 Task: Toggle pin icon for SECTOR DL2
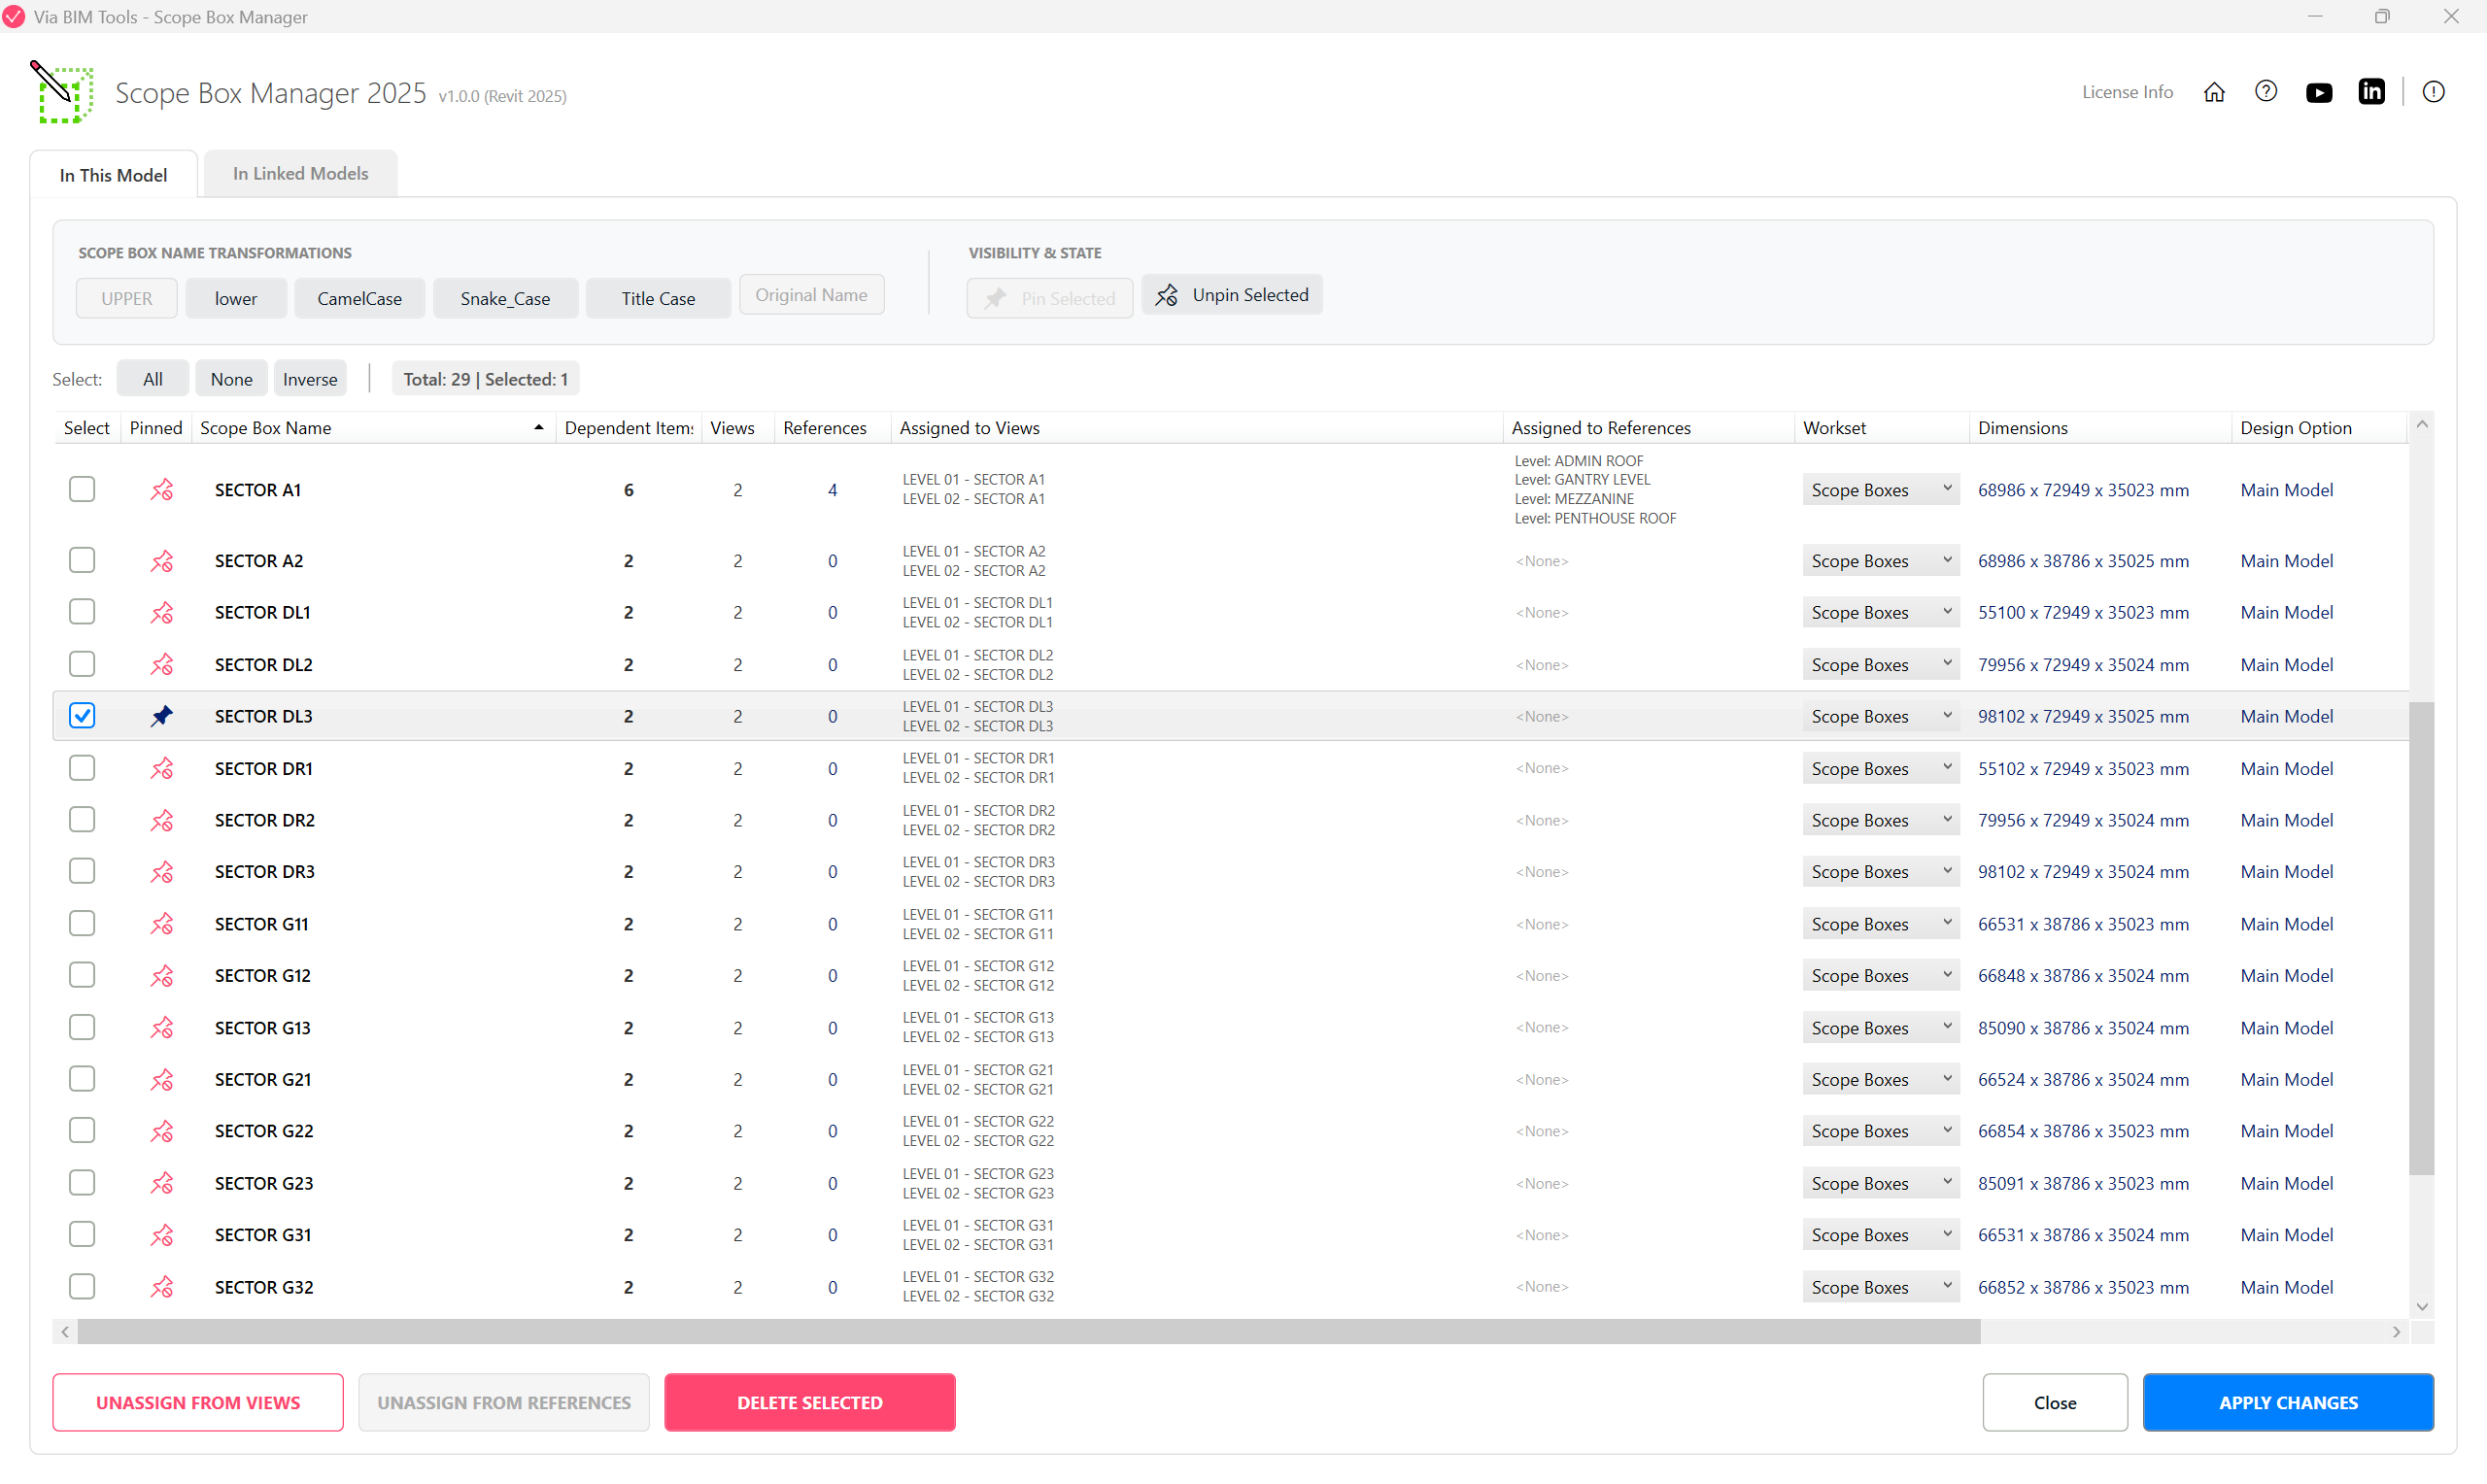click(162, 665)
